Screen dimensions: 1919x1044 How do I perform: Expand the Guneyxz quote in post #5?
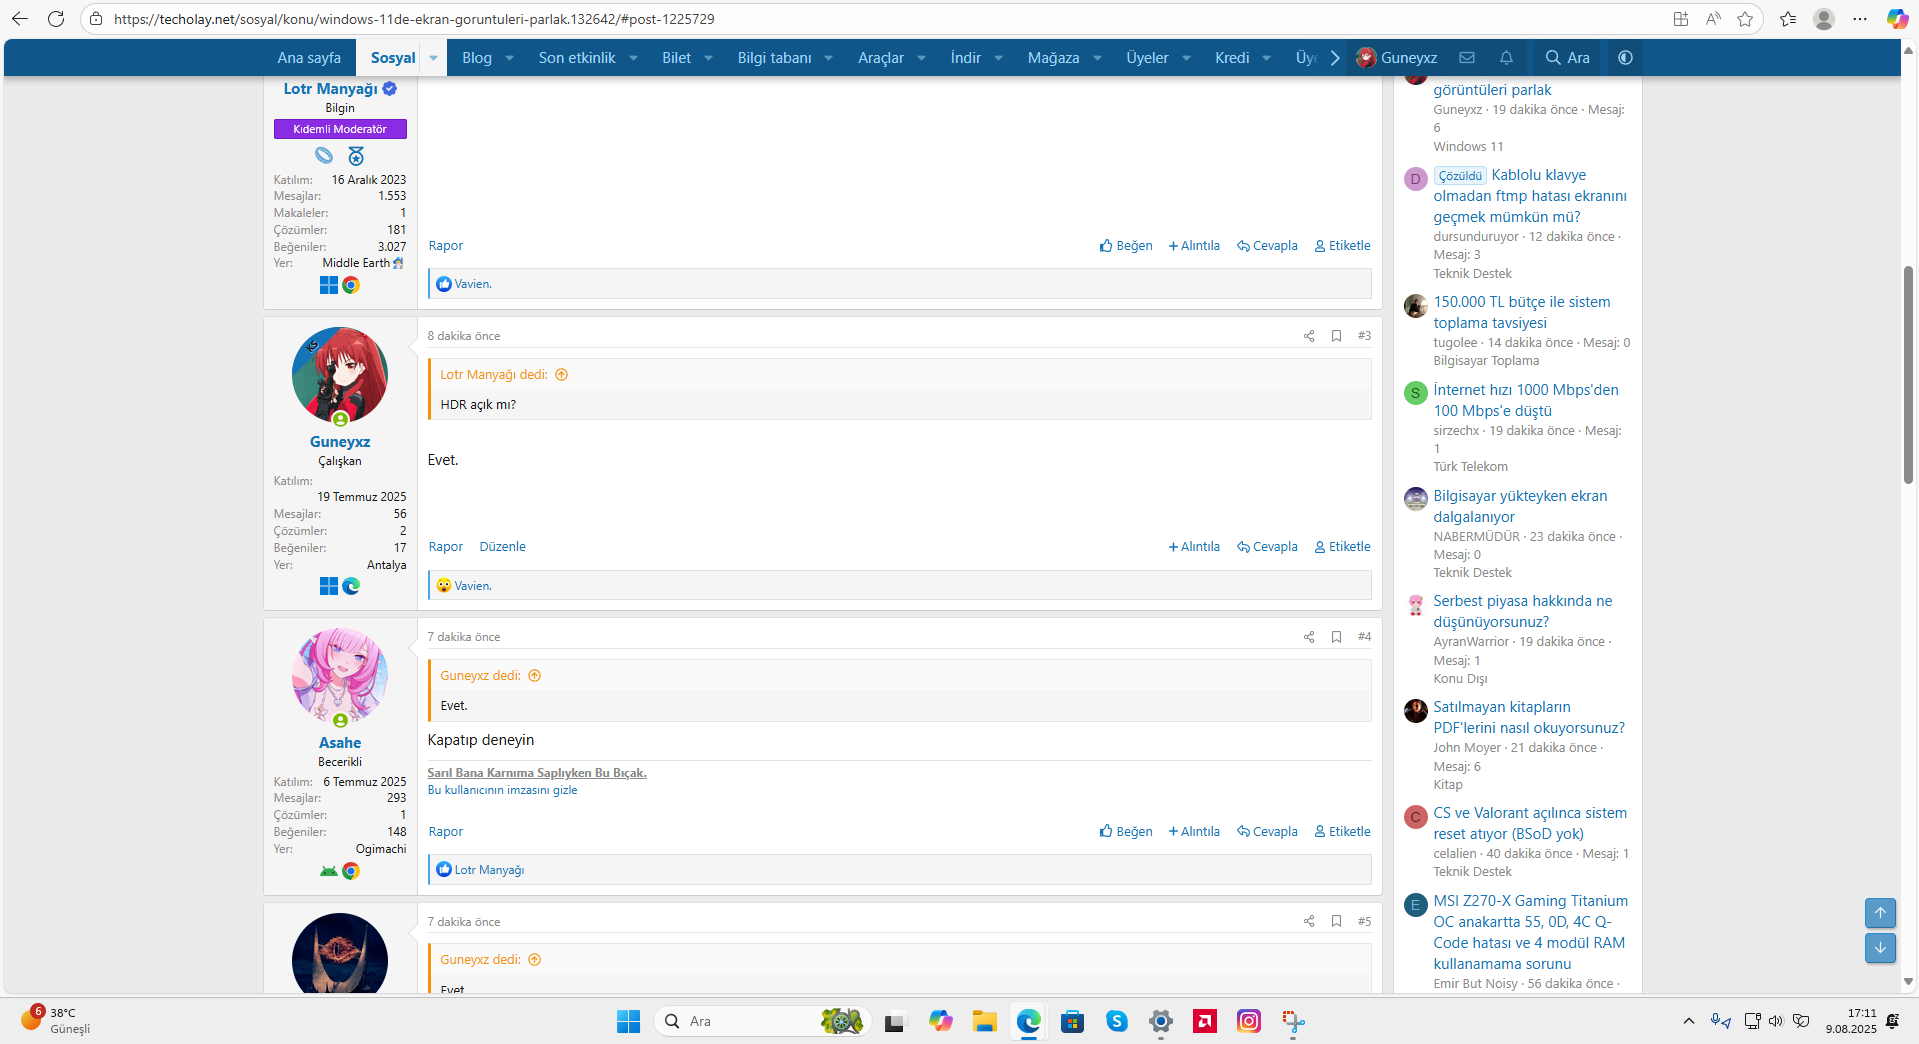point(535,960)
